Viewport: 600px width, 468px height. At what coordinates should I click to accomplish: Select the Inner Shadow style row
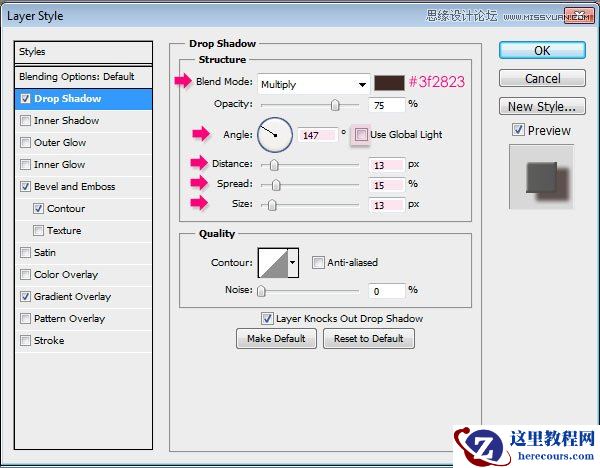click(83, 121)
